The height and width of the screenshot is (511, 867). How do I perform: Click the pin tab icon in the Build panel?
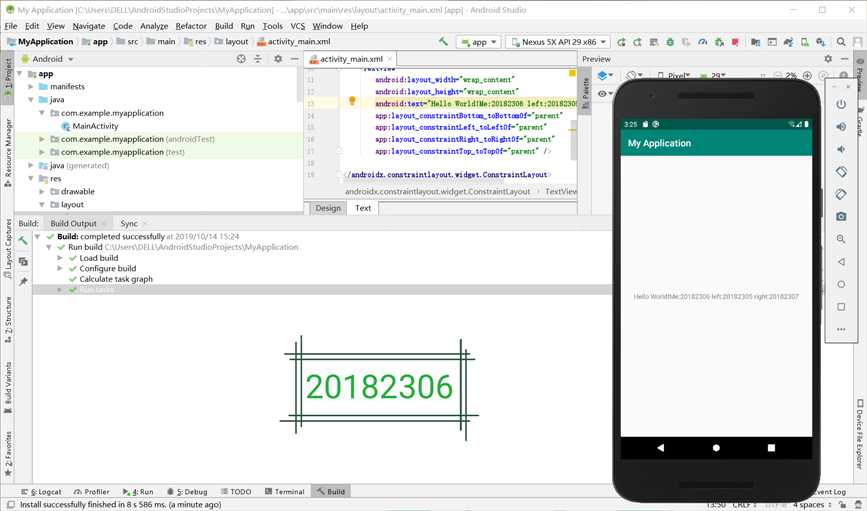click(23, 281)
